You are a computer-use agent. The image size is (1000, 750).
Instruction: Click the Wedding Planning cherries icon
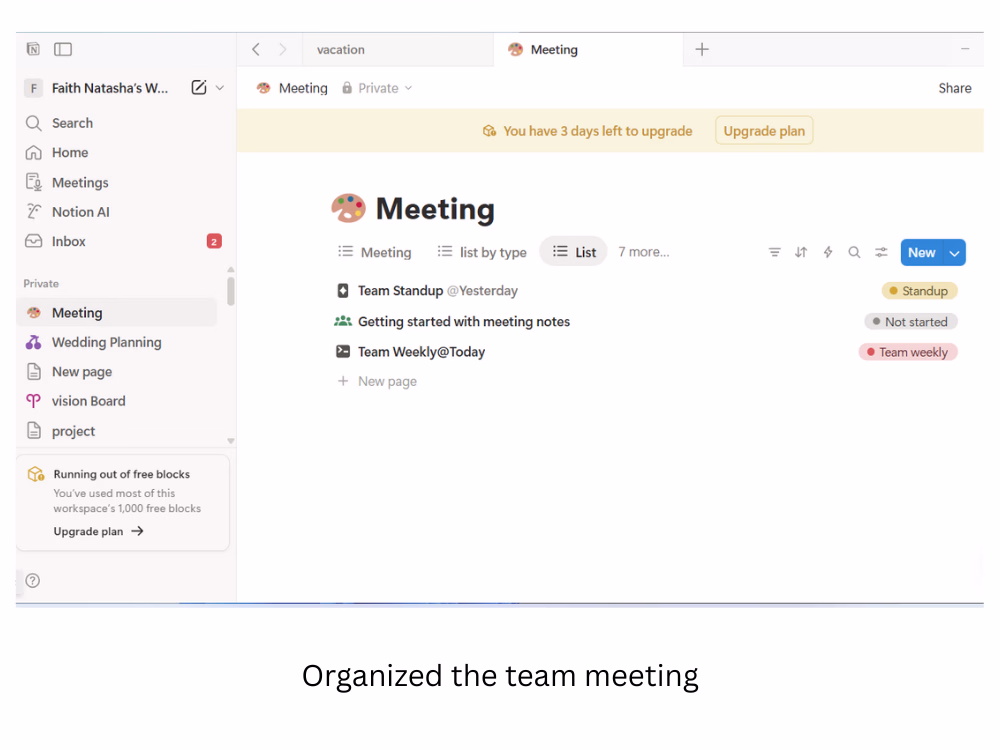pos(34,342)
